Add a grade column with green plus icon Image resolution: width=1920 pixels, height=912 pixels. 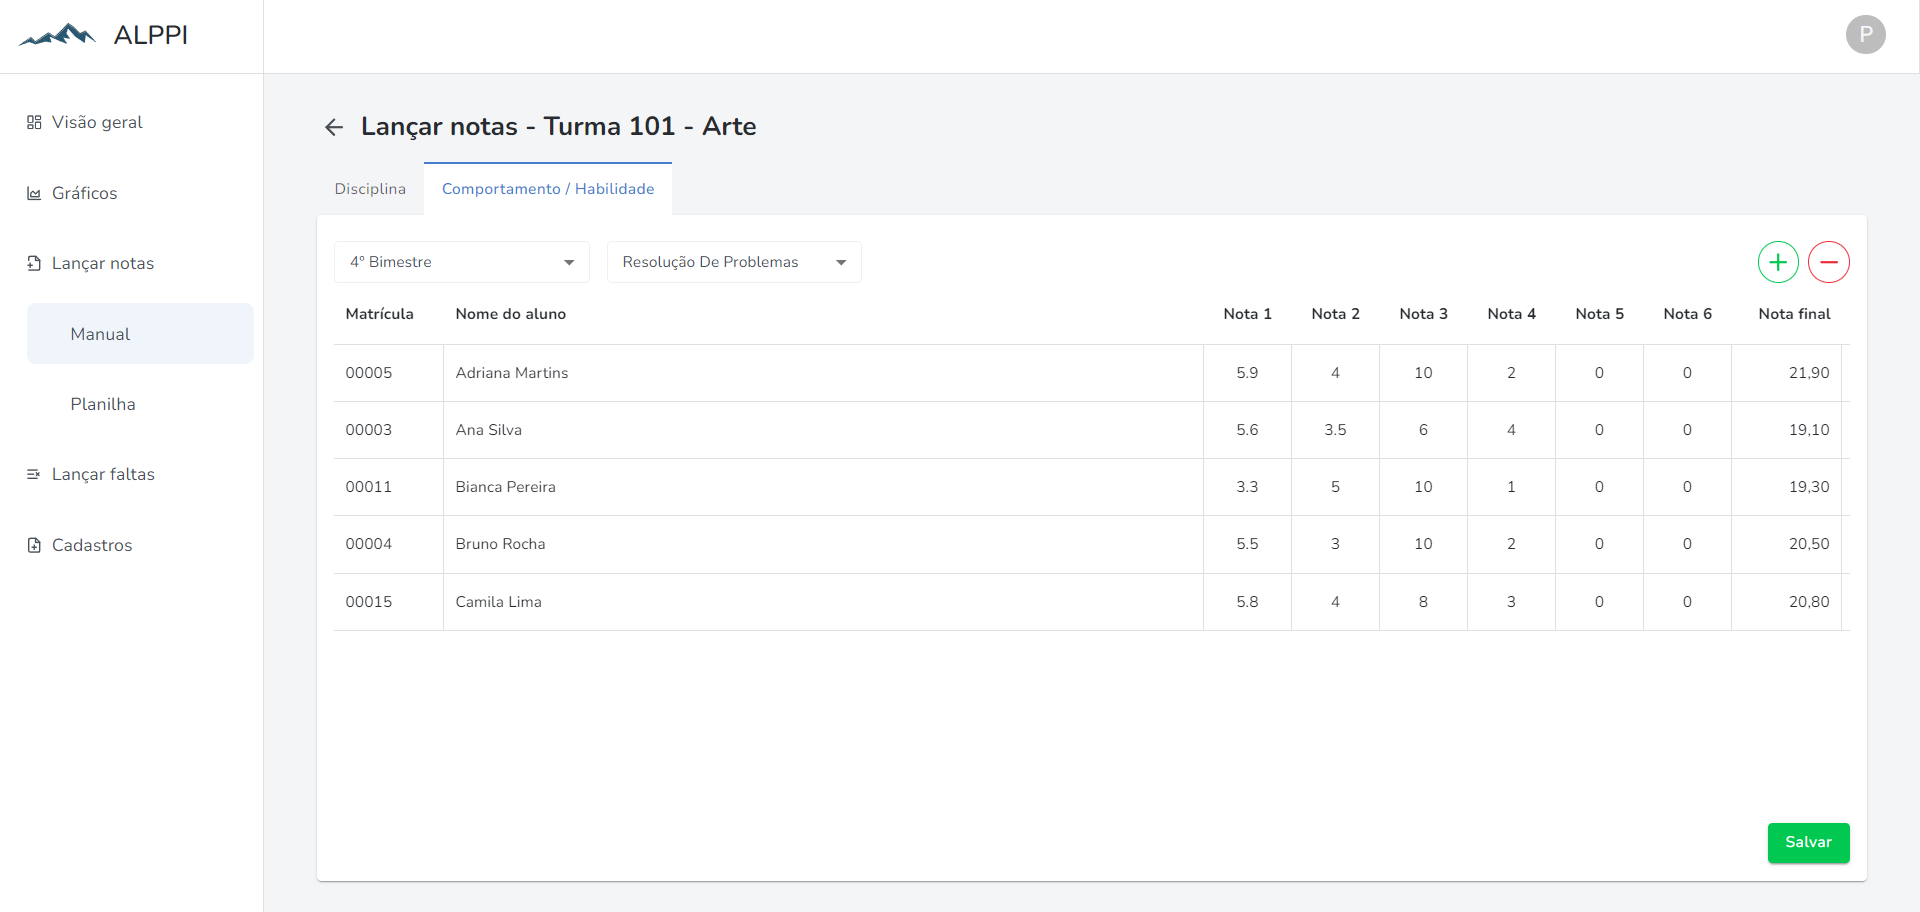coord(1778,262)
